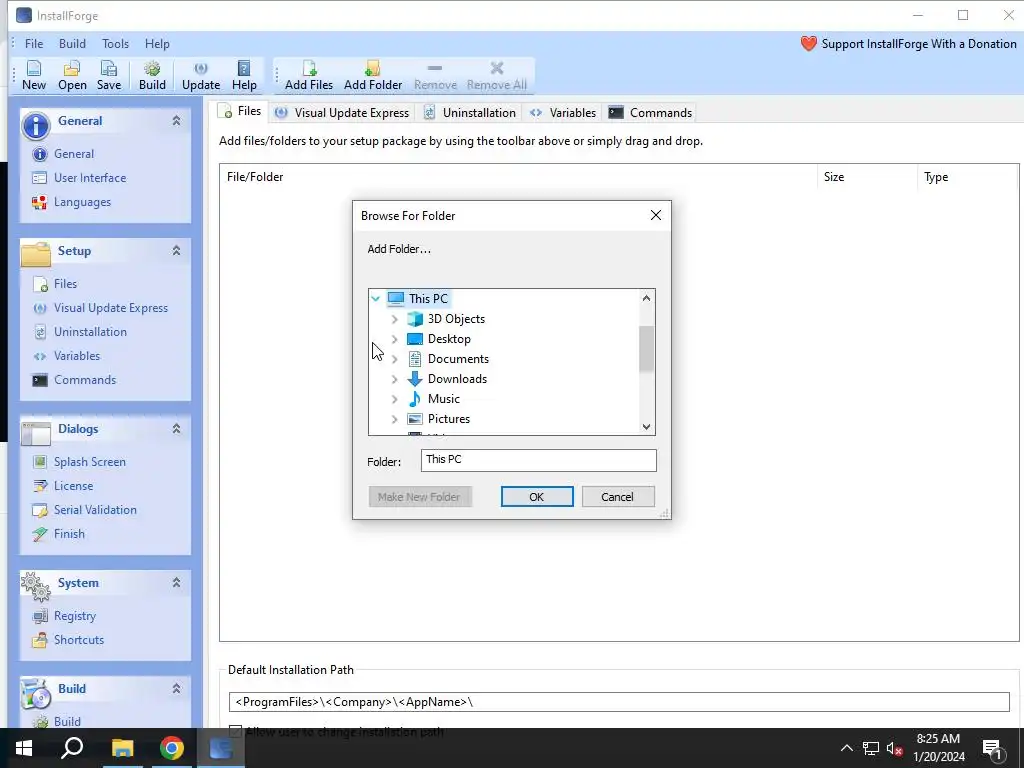Expand the Desktop tree node

coord(394,339)
